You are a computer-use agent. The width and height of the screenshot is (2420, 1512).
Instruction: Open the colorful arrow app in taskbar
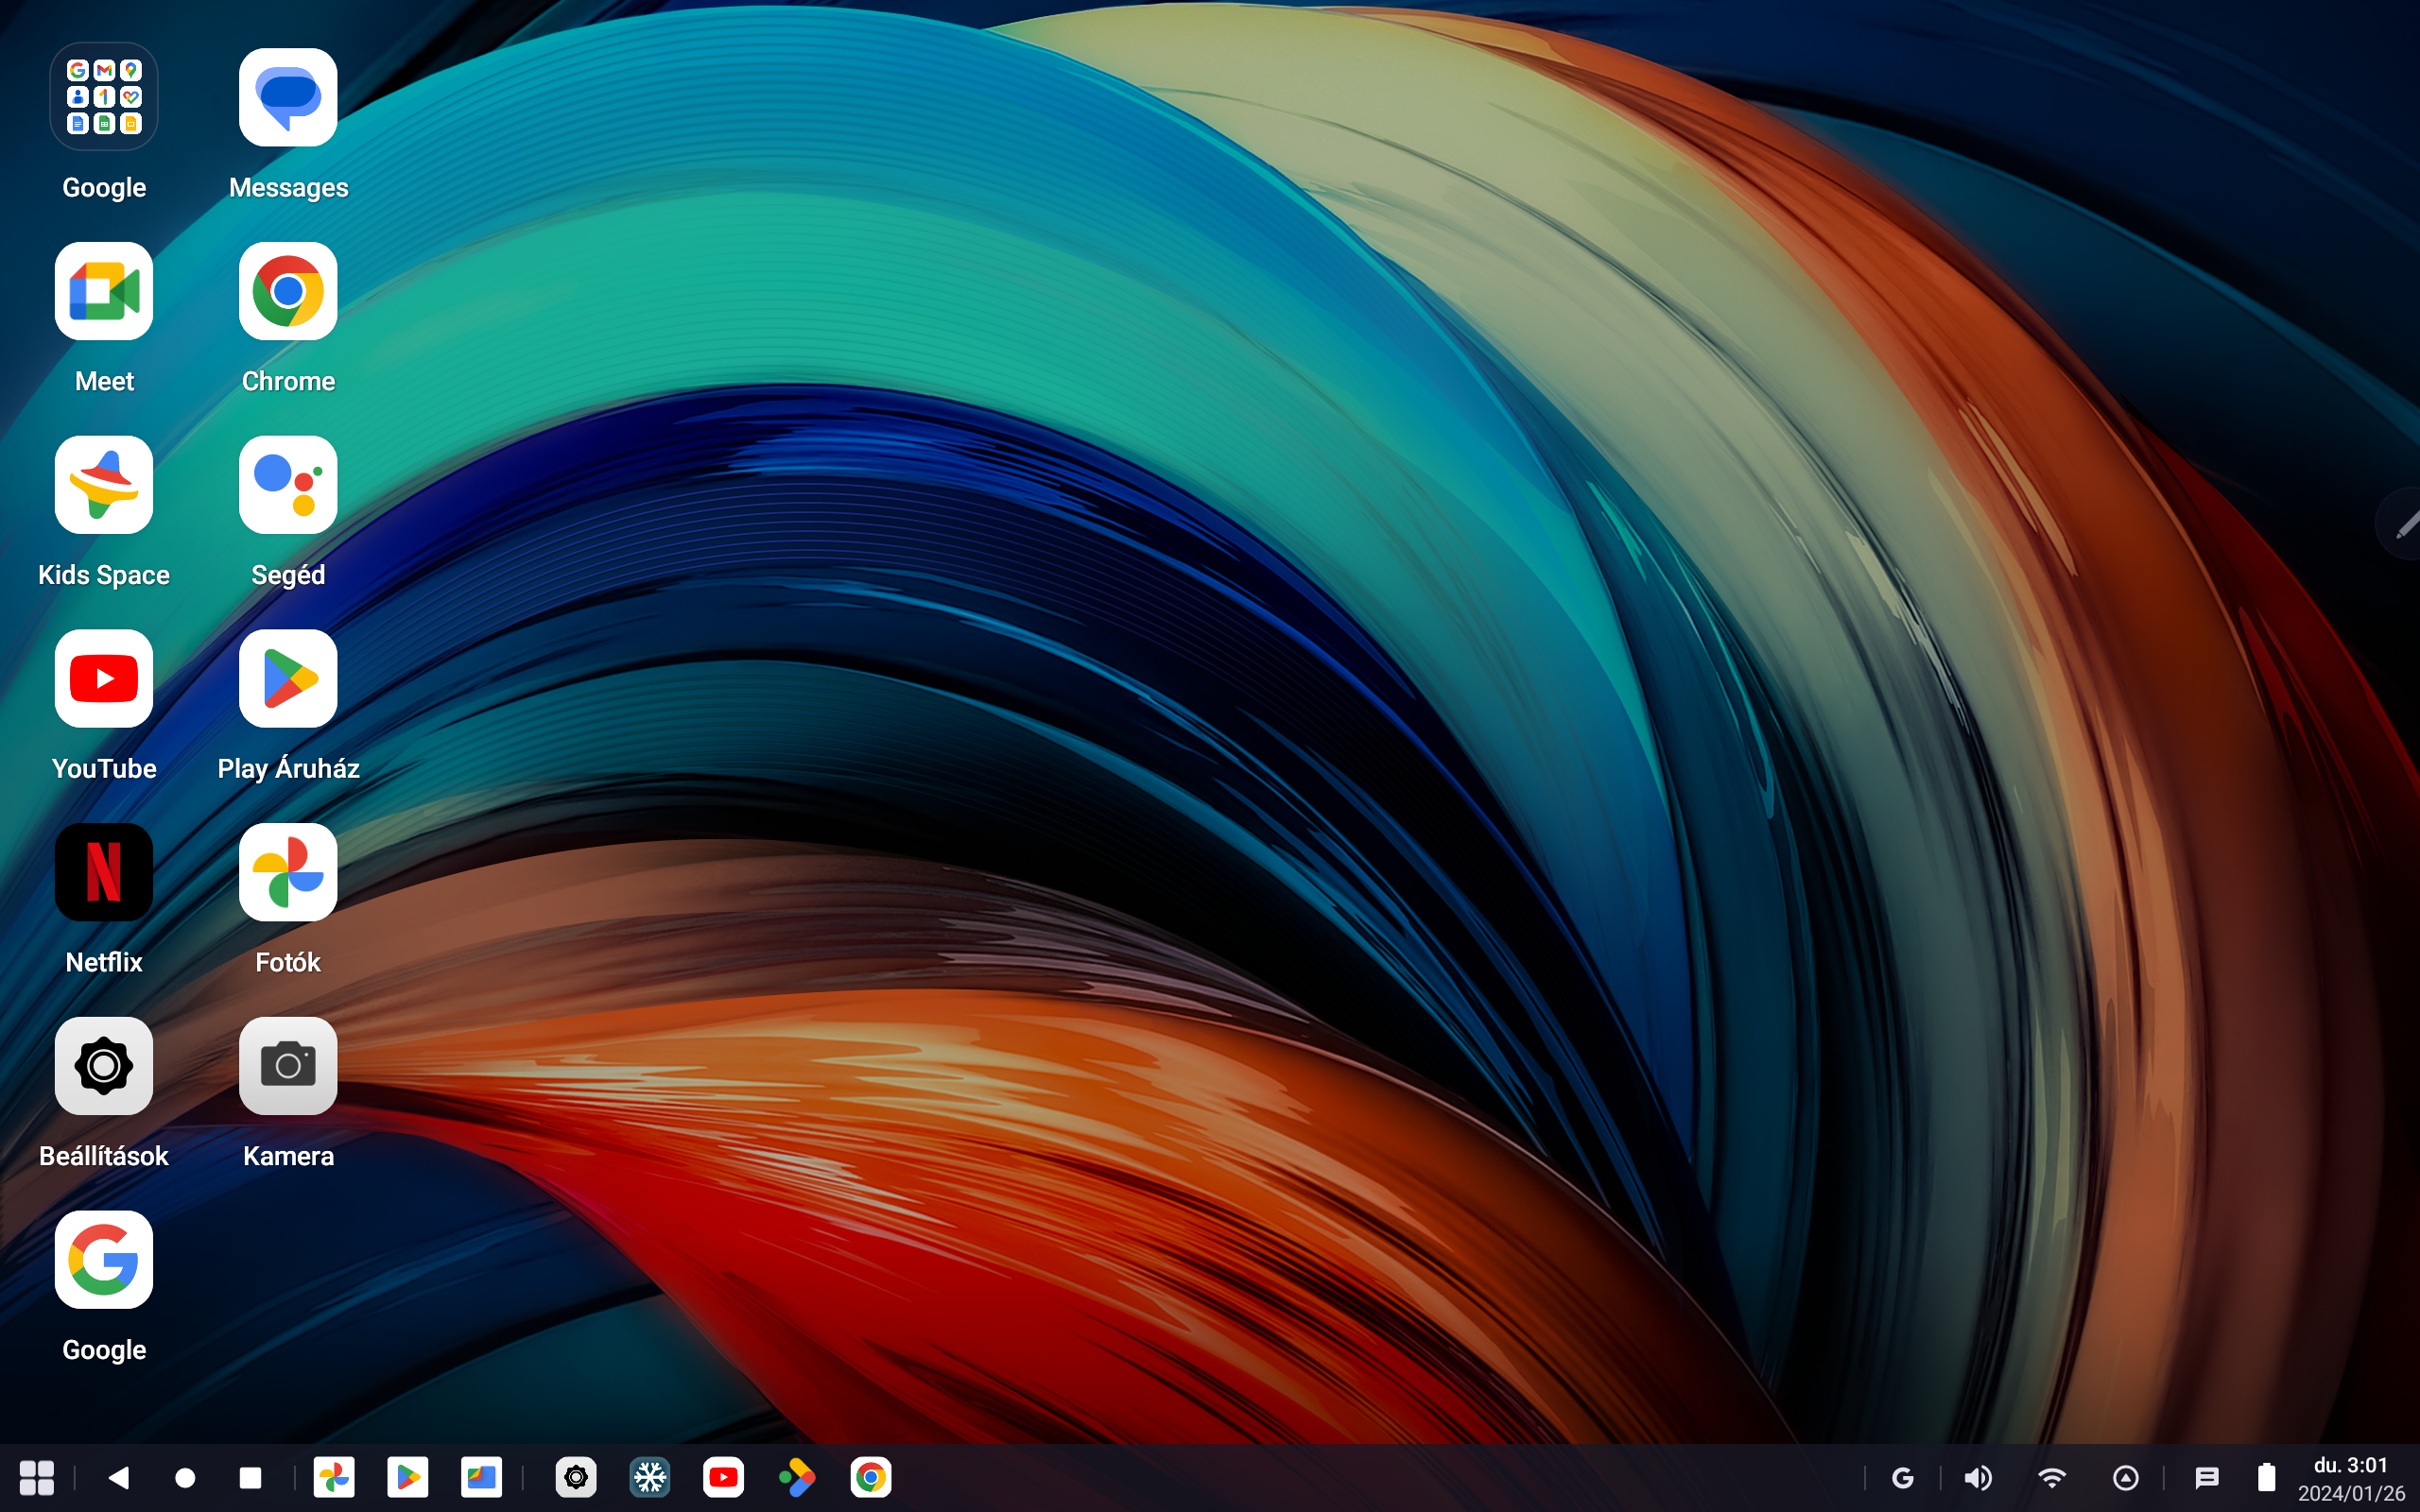(797, 1478)
